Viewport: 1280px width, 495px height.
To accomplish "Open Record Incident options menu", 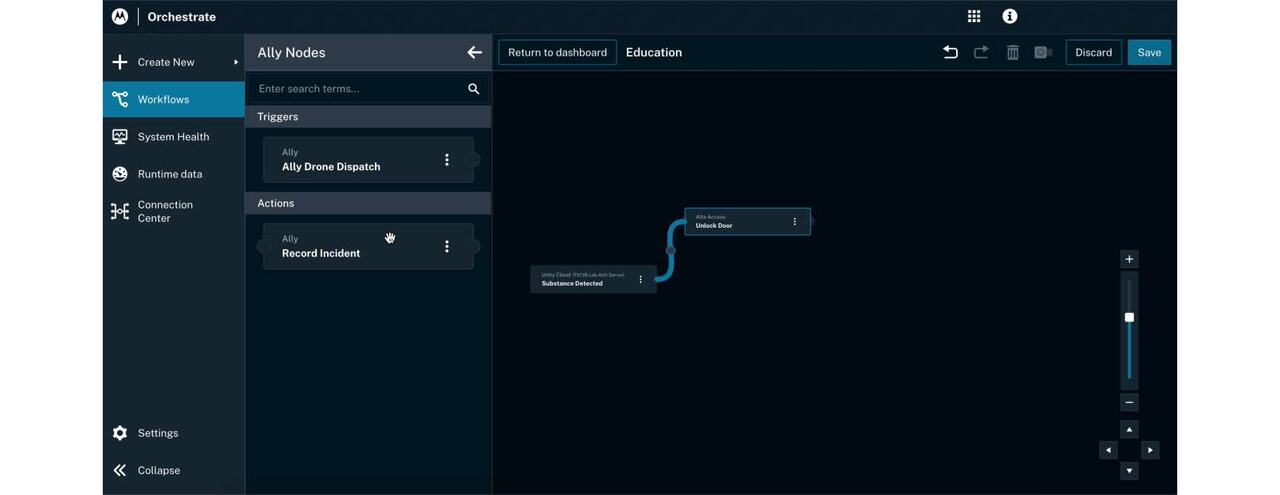I will 447,246.
